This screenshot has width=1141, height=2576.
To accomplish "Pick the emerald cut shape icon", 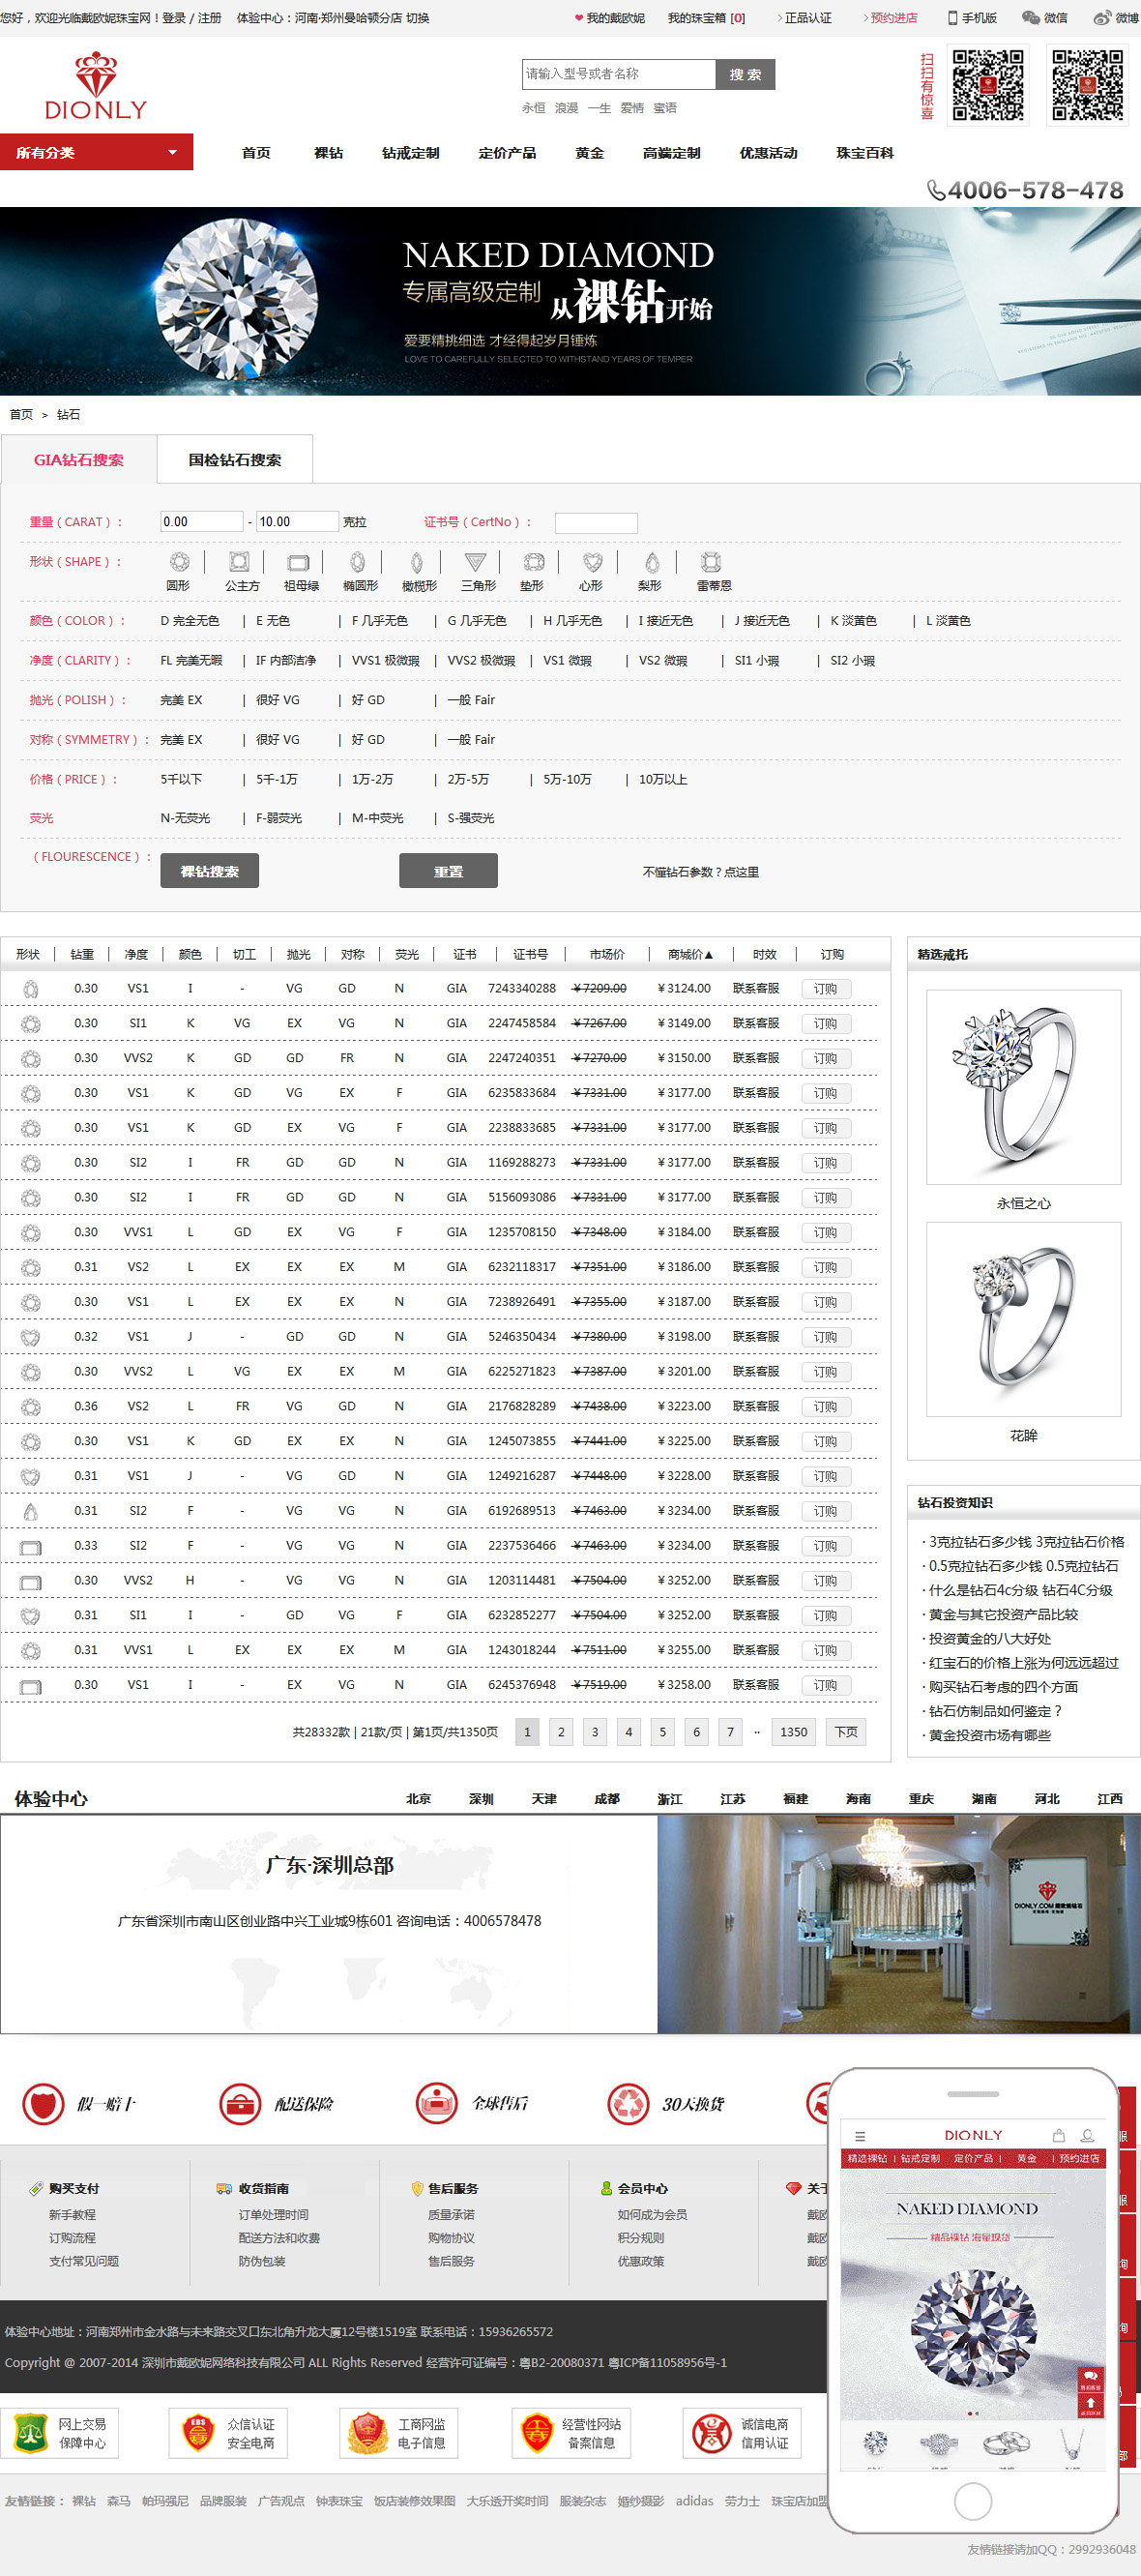I will pos(298,562).
